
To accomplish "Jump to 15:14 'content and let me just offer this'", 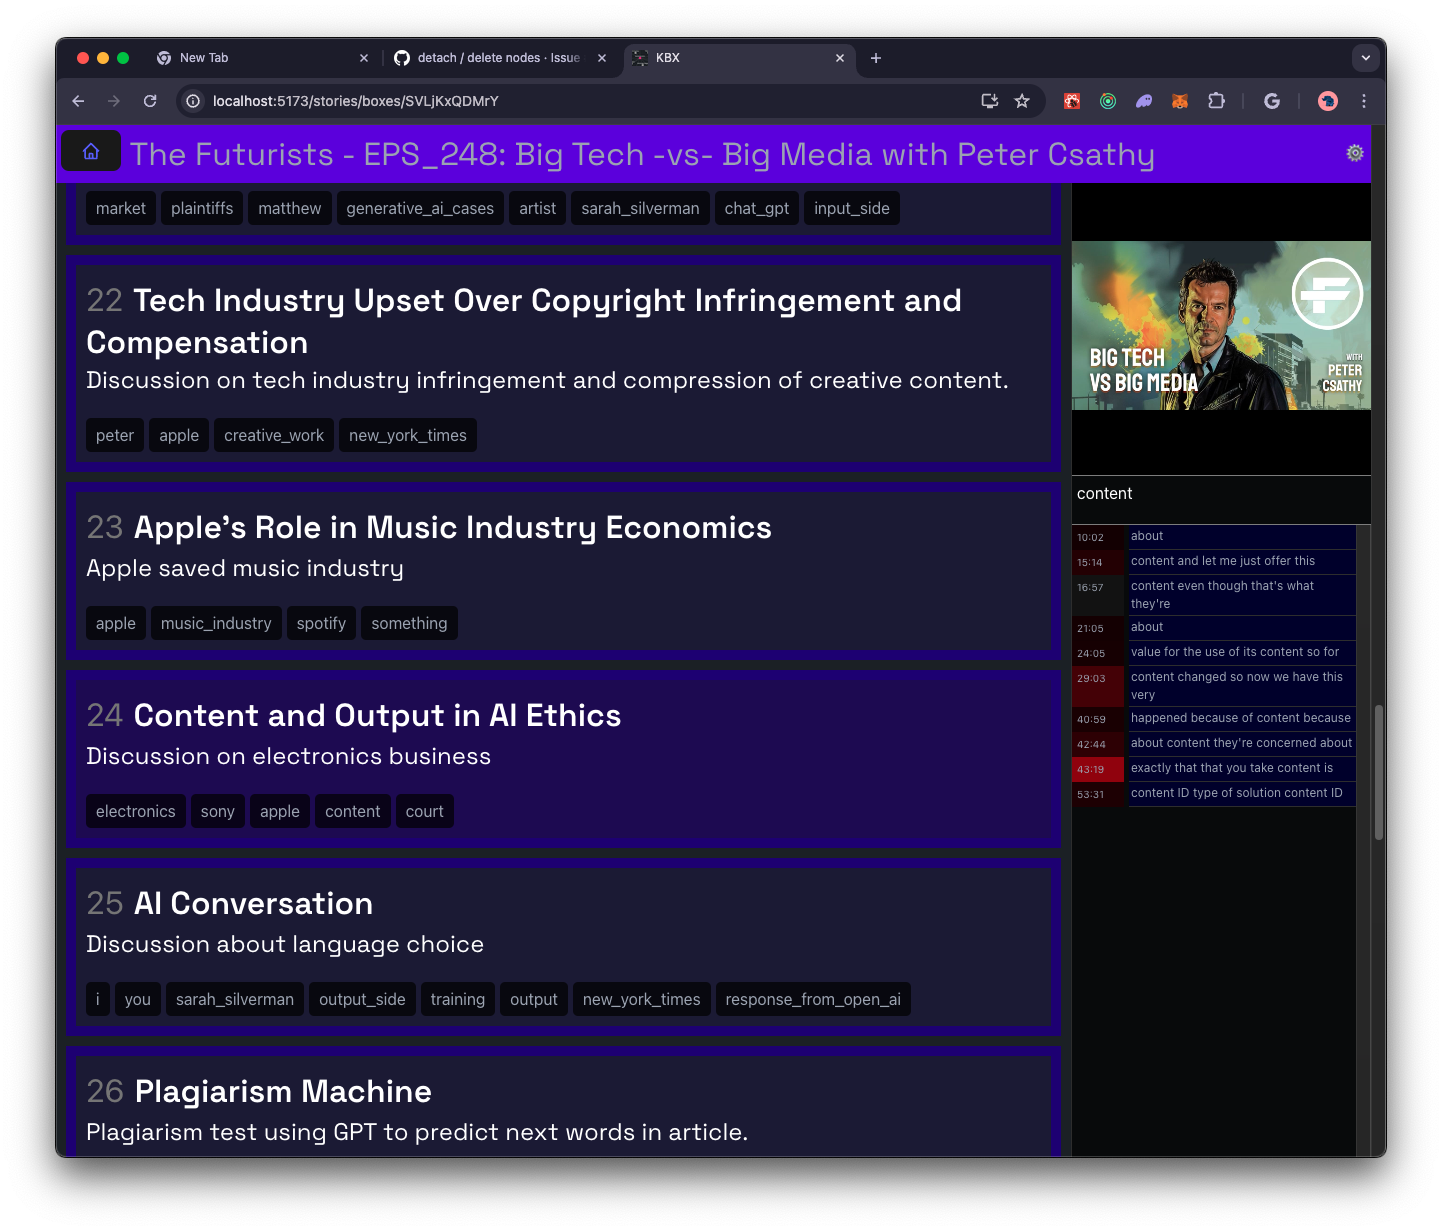I will (x=1214, y=562).
